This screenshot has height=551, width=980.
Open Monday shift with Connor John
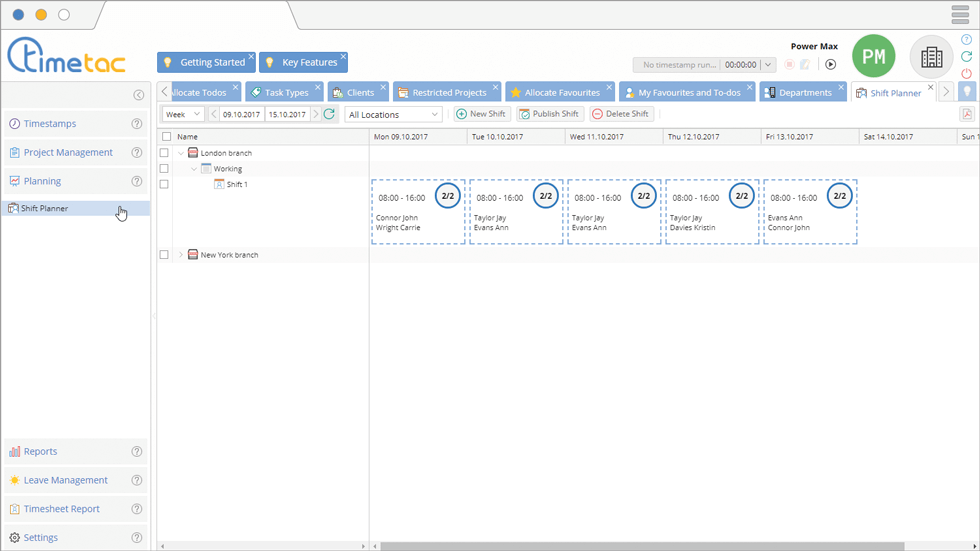pyautogui.click(x=418, y=212)
